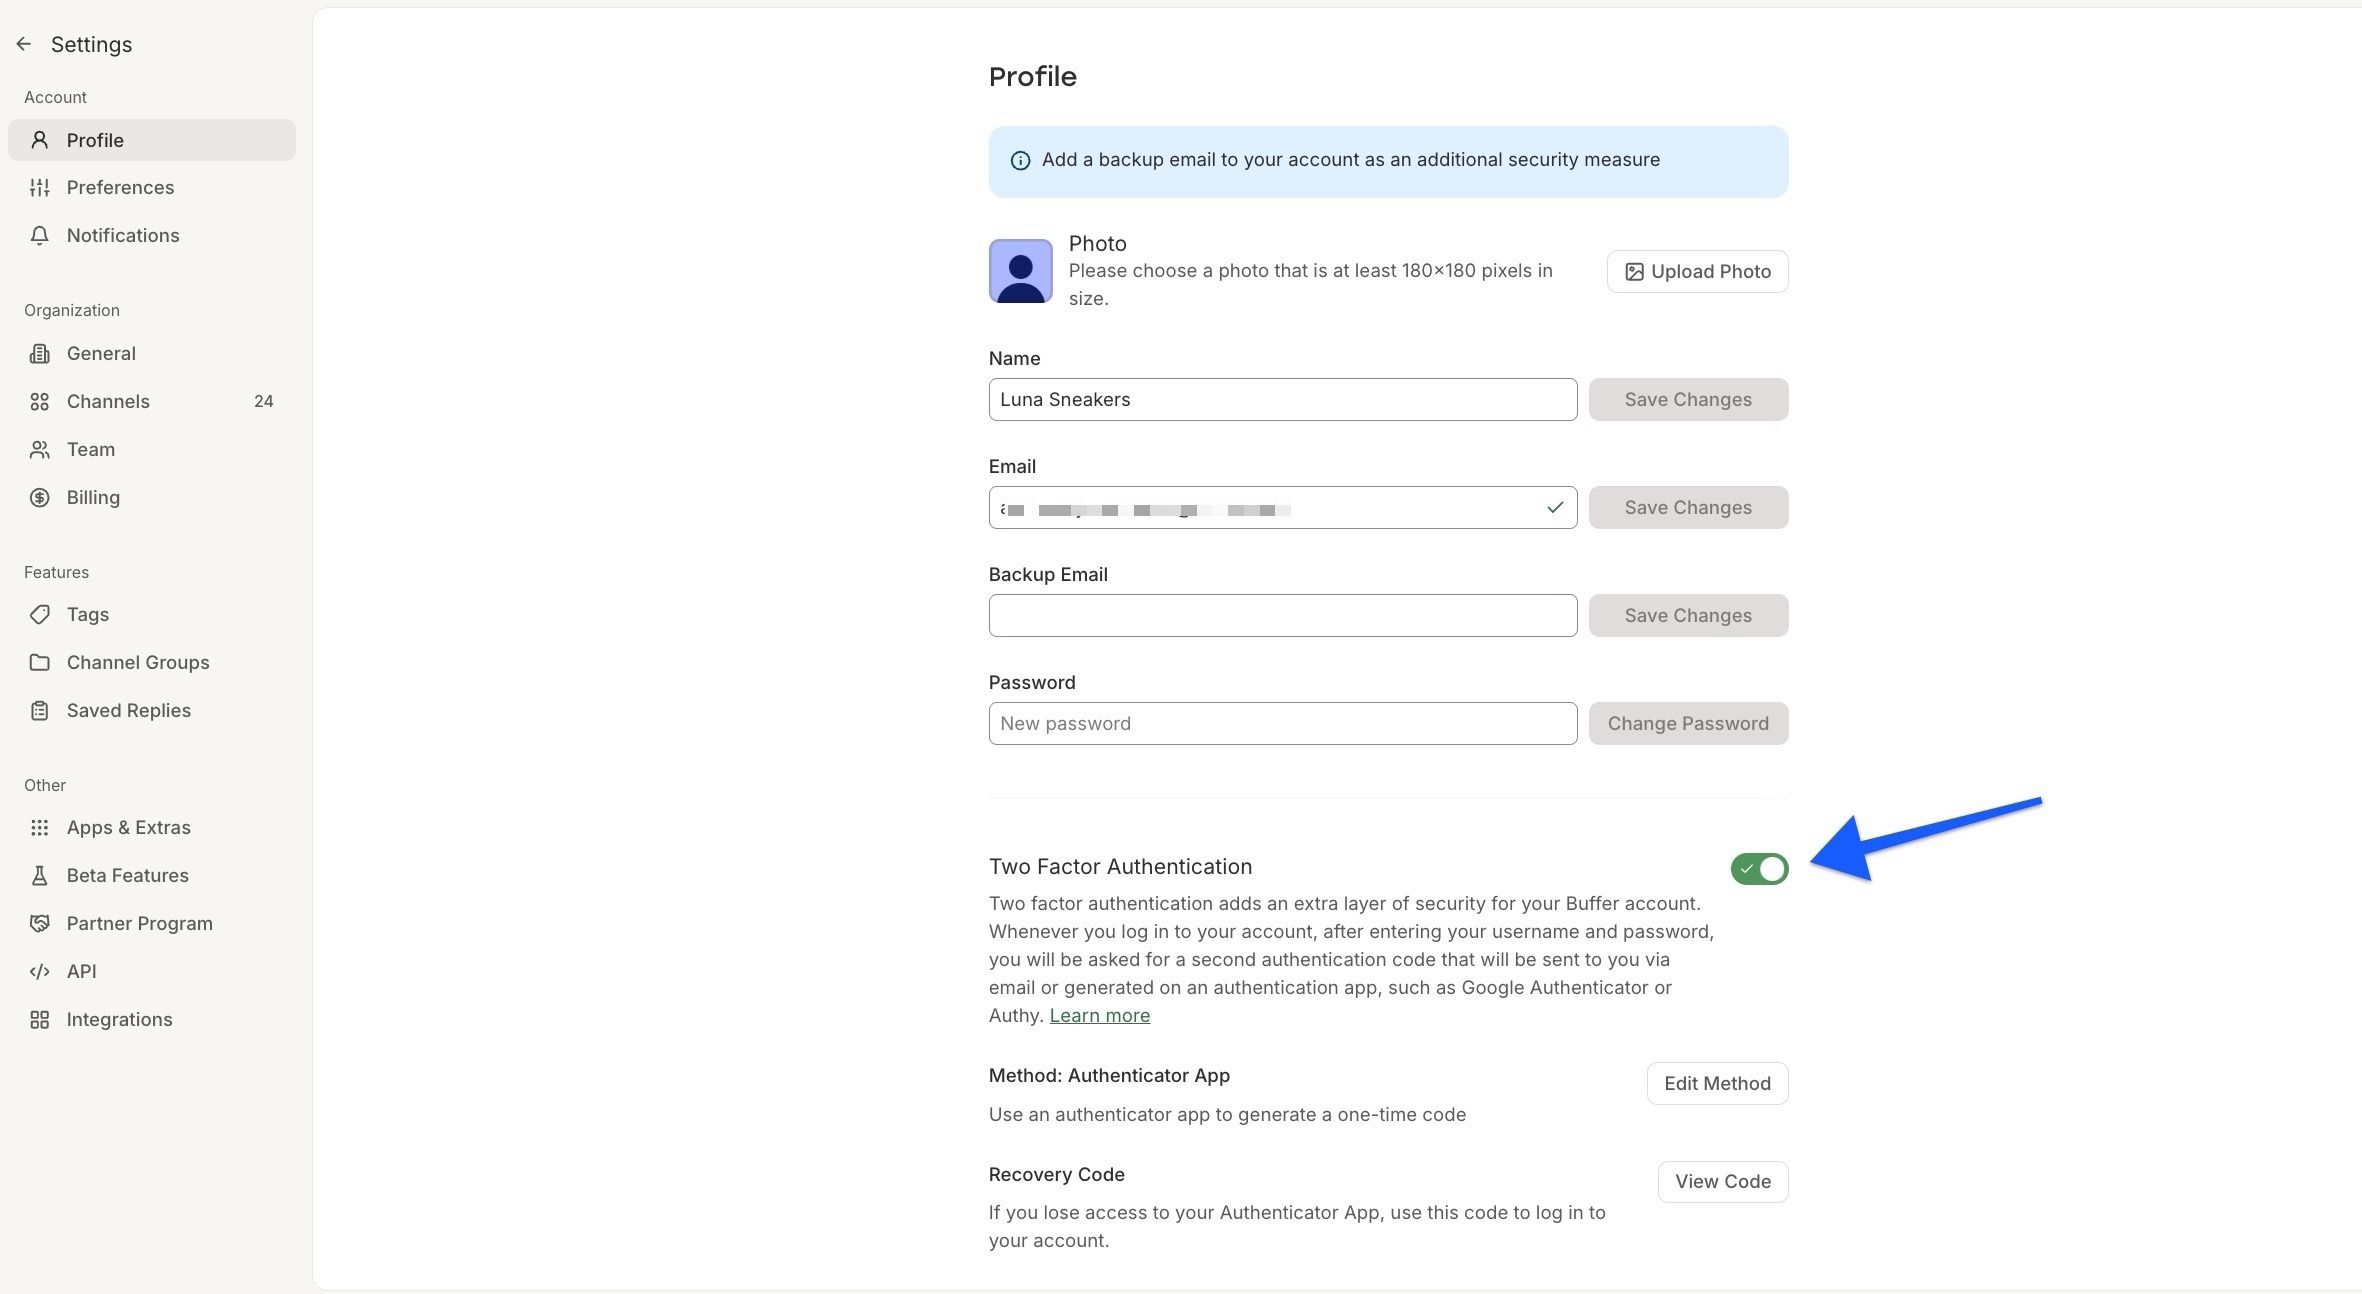Open Preferences settings via sliders icon
This screenshot has width=2362, height=1294.
pos(40,187)
